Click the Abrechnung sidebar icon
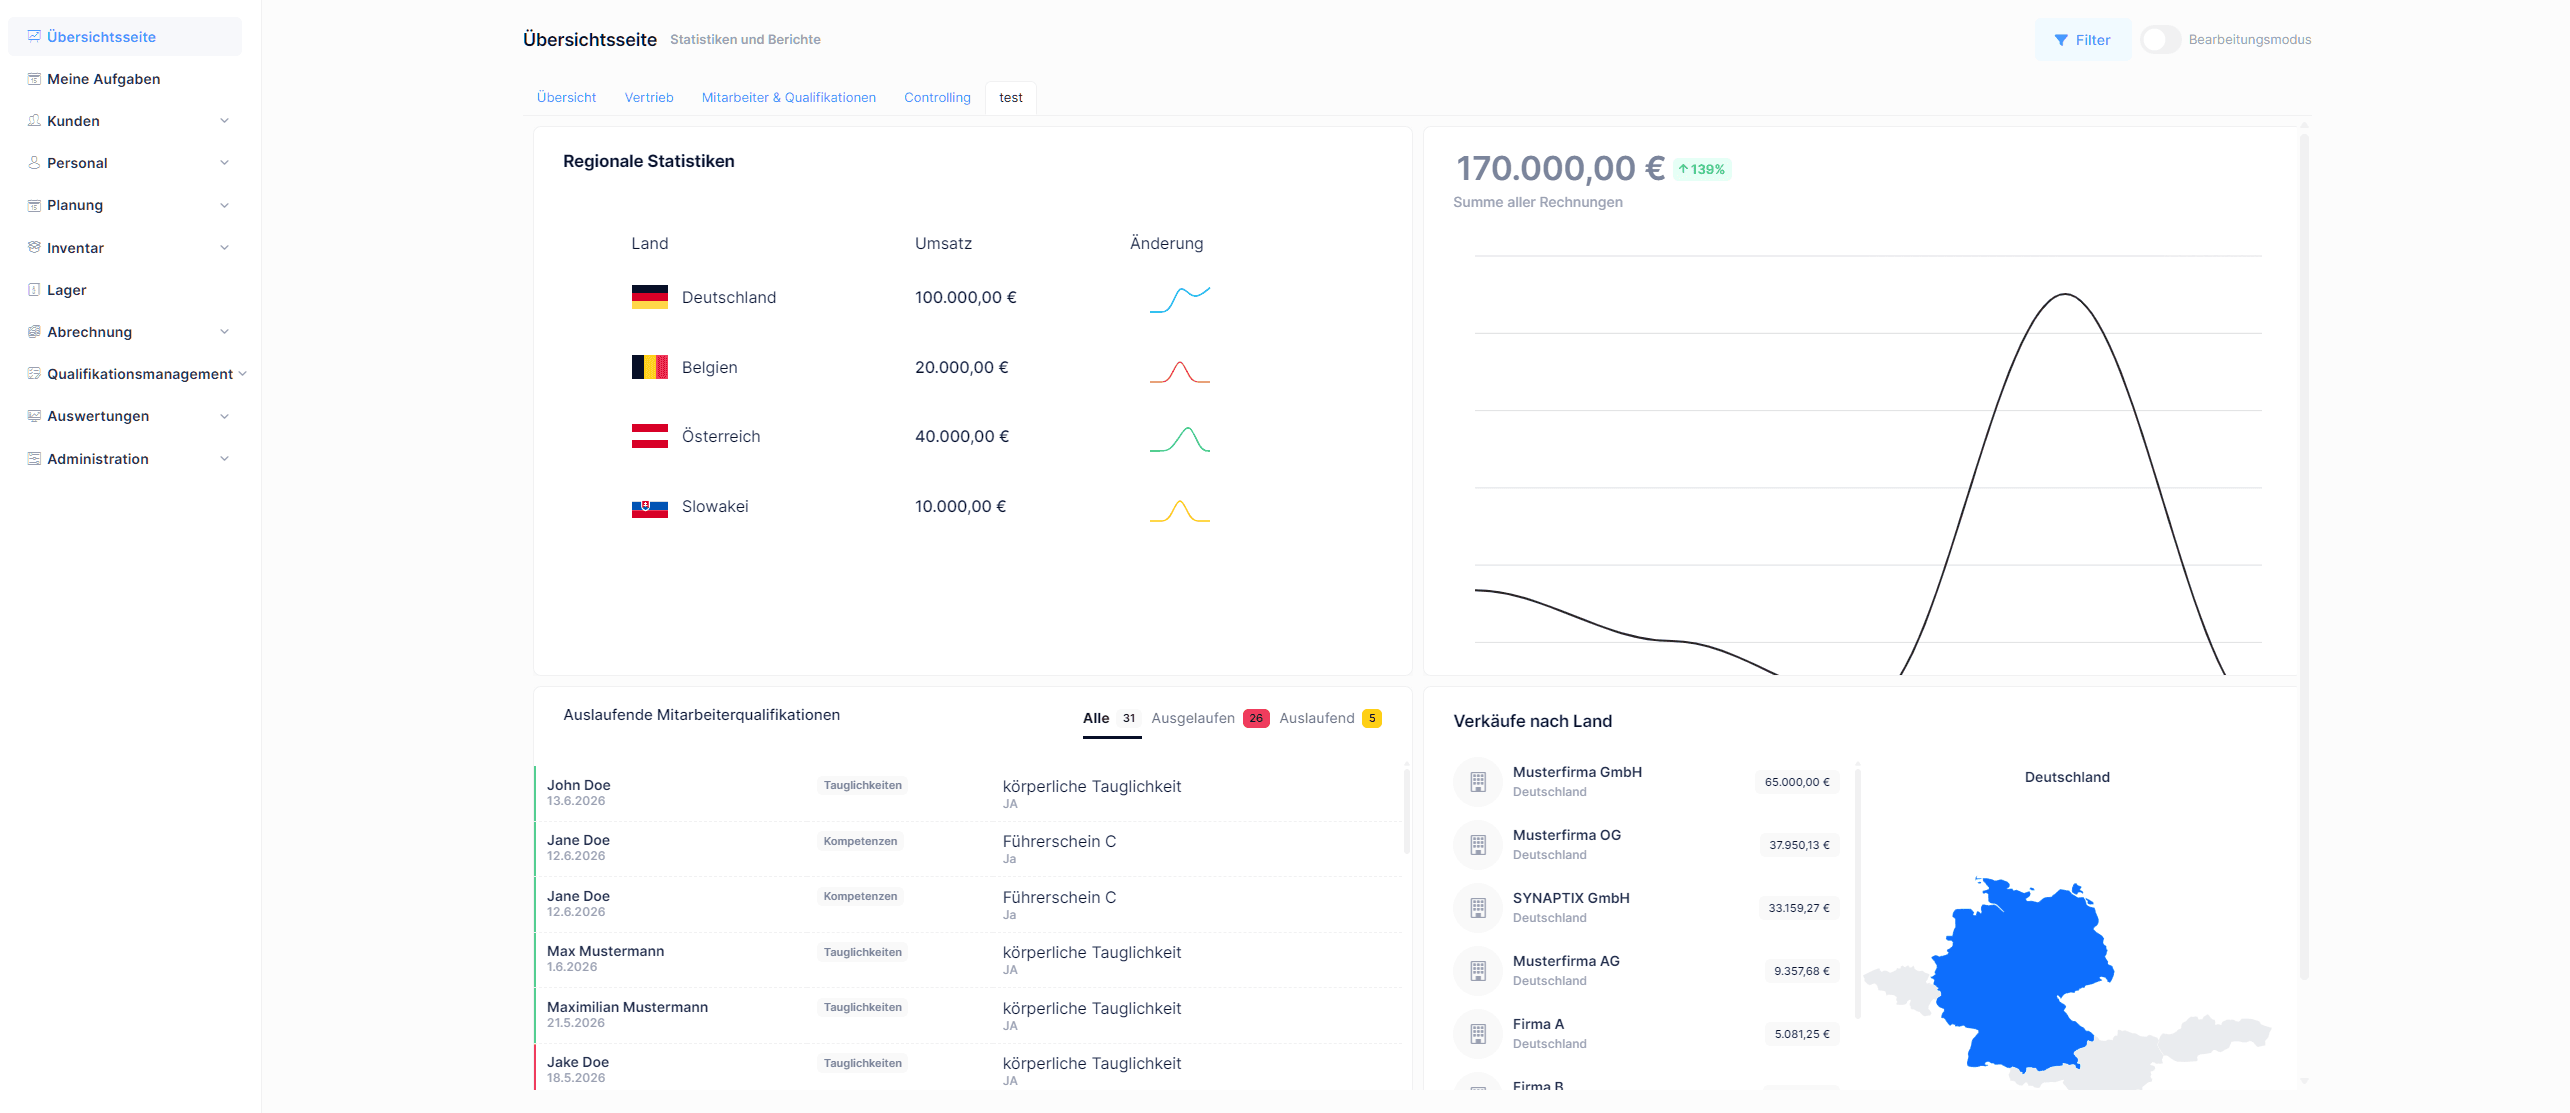 point(34,331)
